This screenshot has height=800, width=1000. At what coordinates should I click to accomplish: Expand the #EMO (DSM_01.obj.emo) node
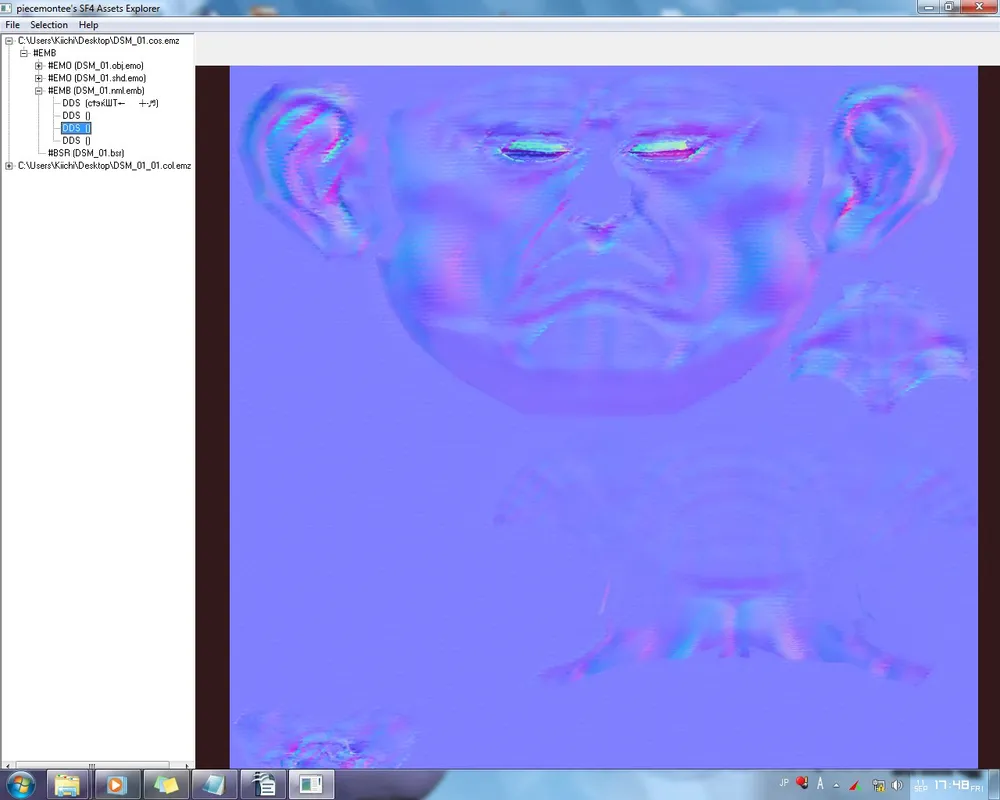[39, 66]
